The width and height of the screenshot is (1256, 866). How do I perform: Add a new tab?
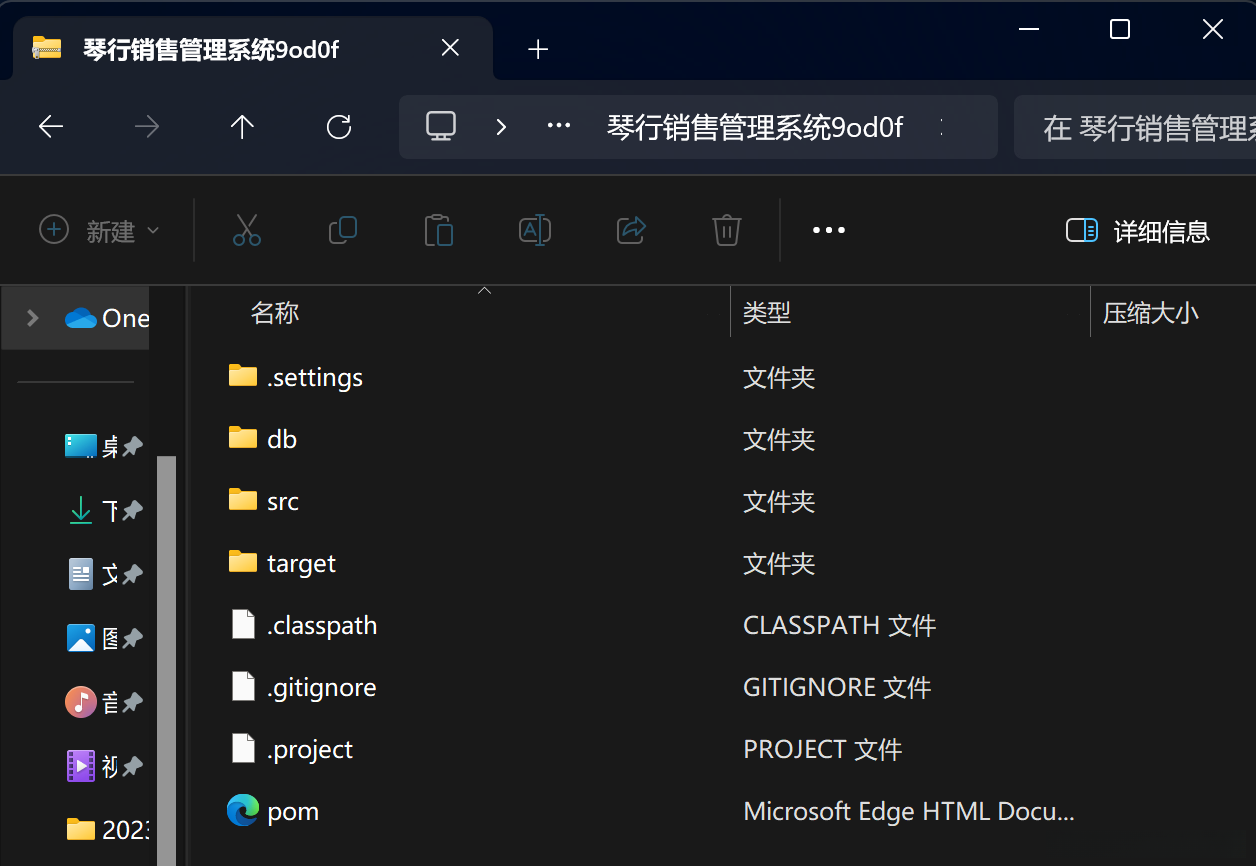tap(538, 49)
